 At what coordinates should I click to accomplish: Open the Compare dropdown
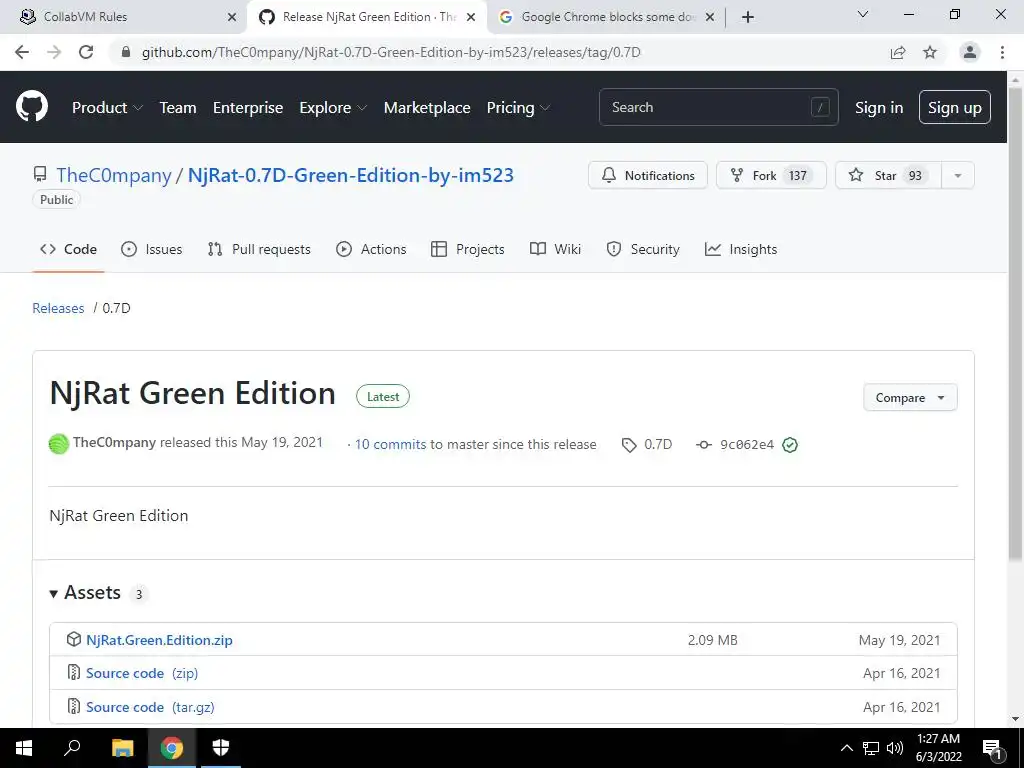click(910, 398)
